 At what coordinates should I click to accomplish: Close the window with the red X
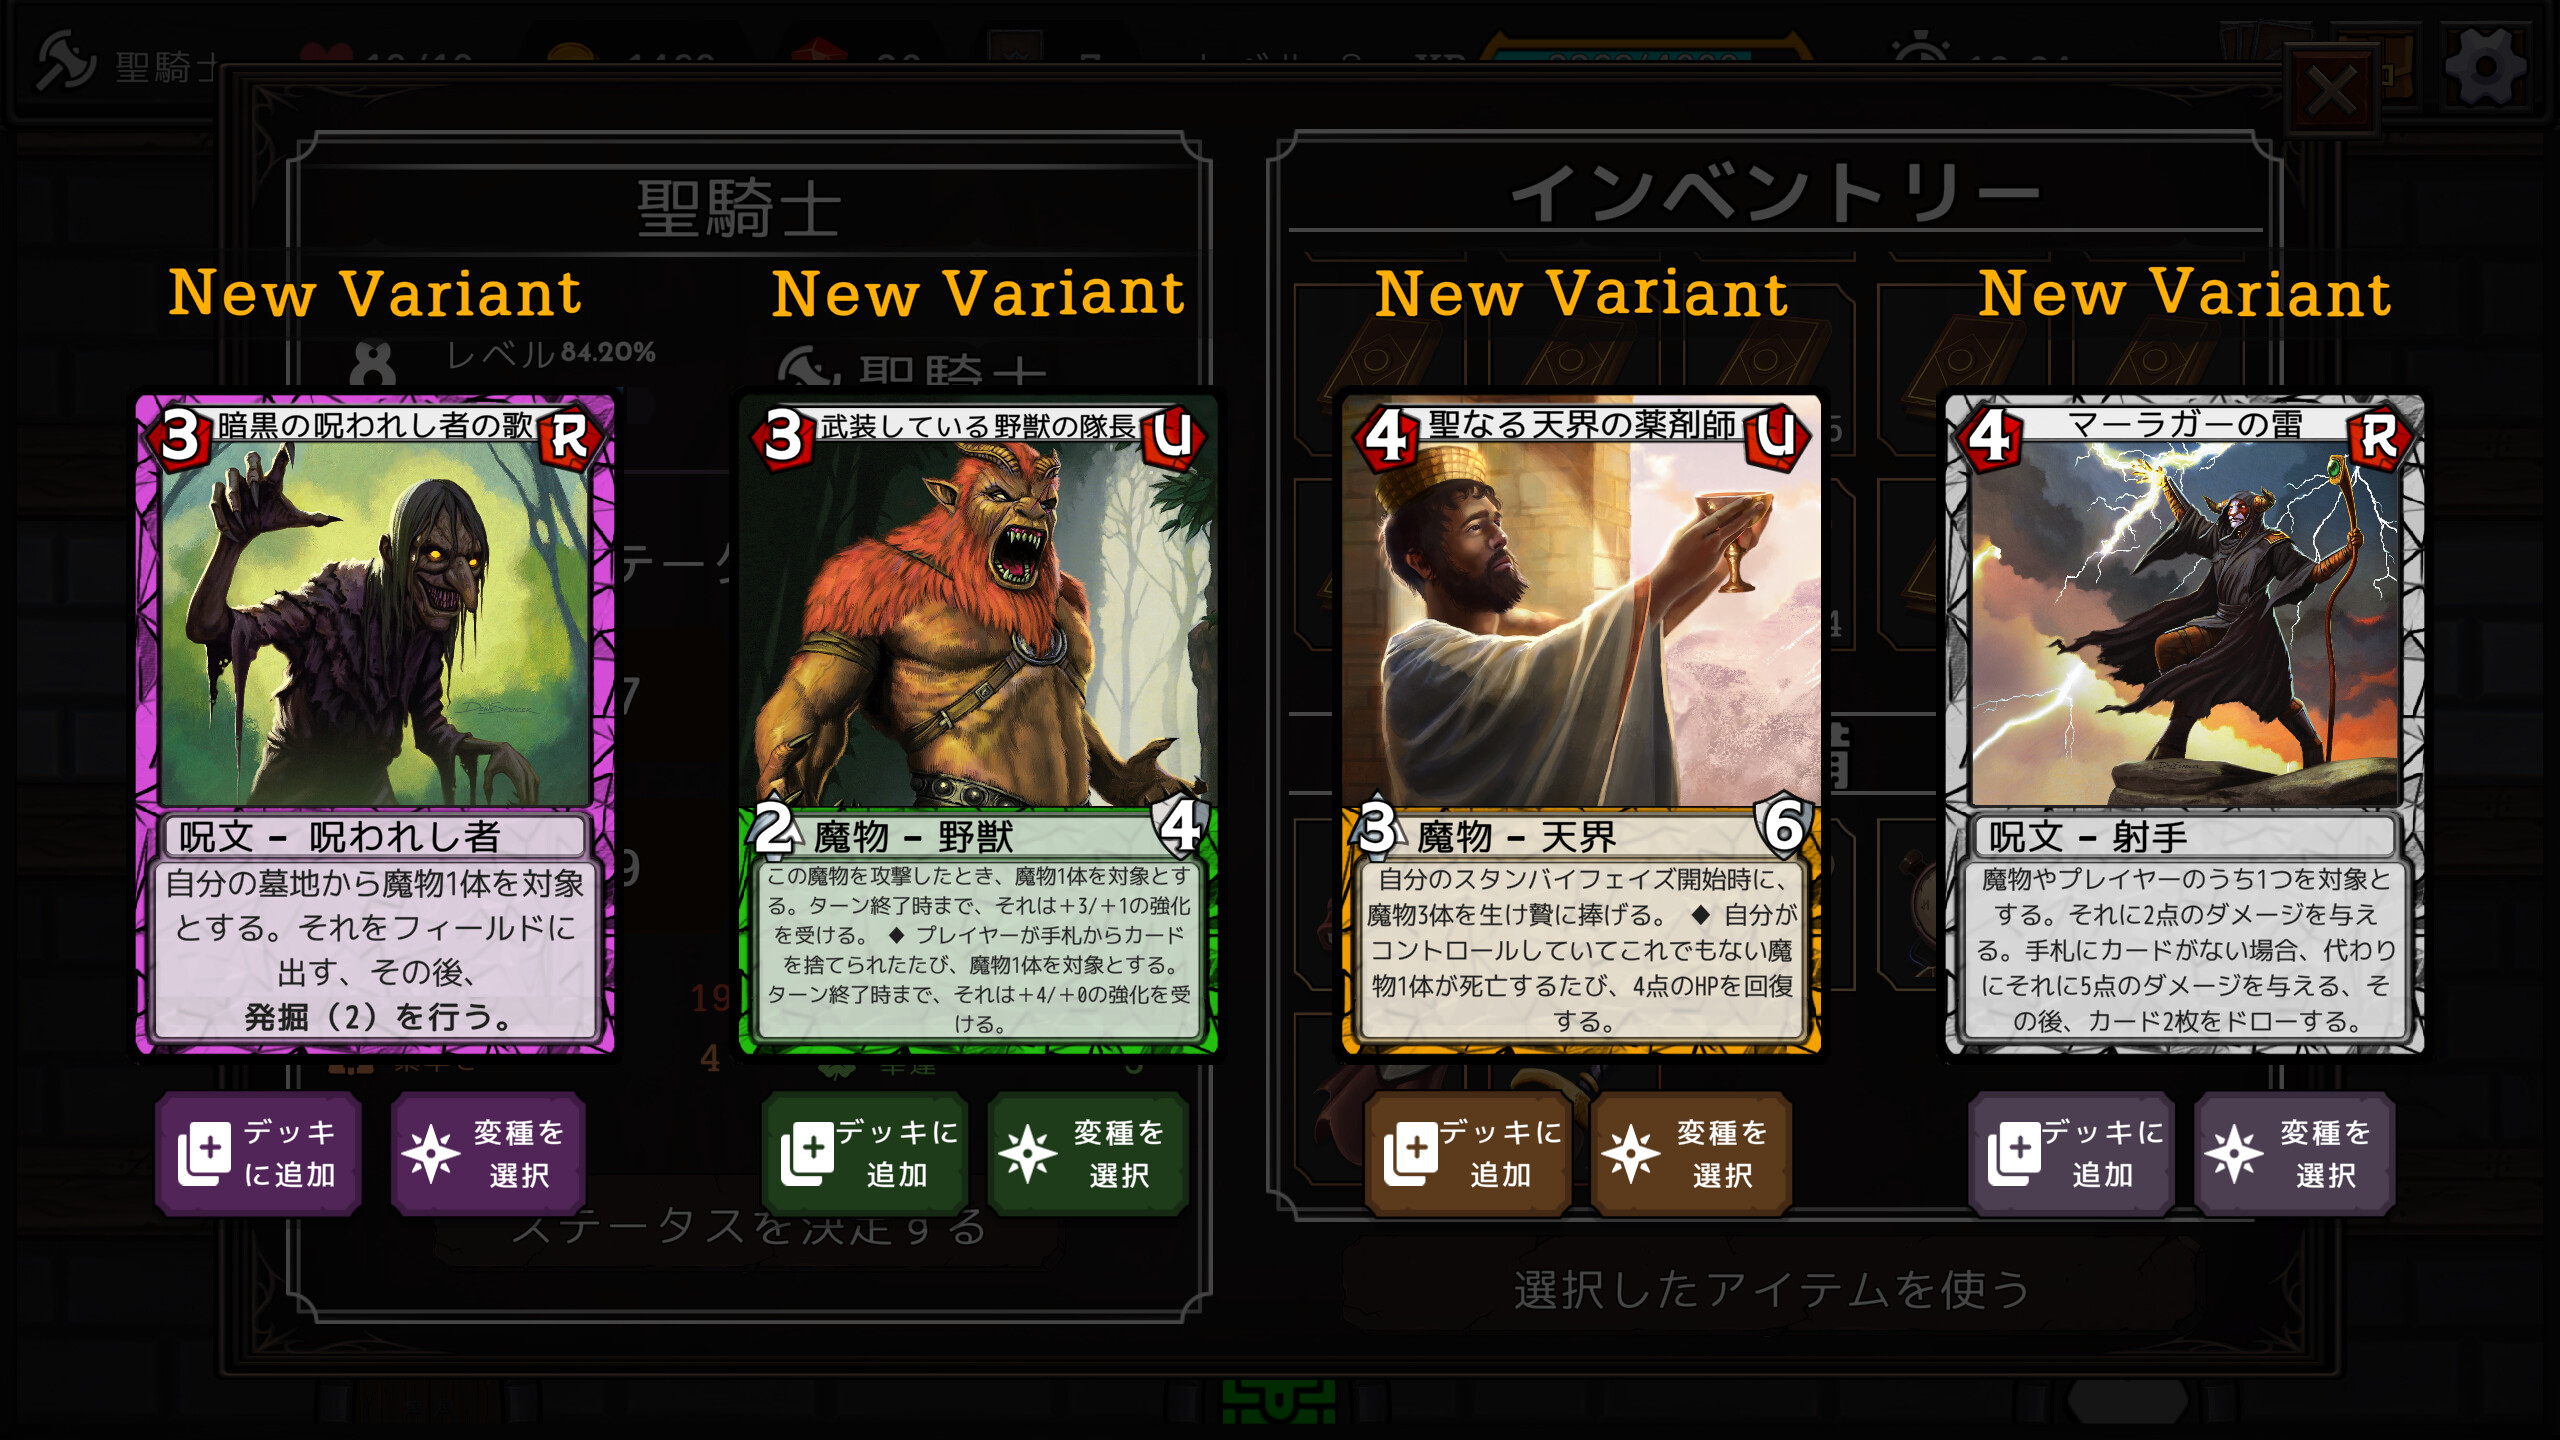coord(2332,92)
